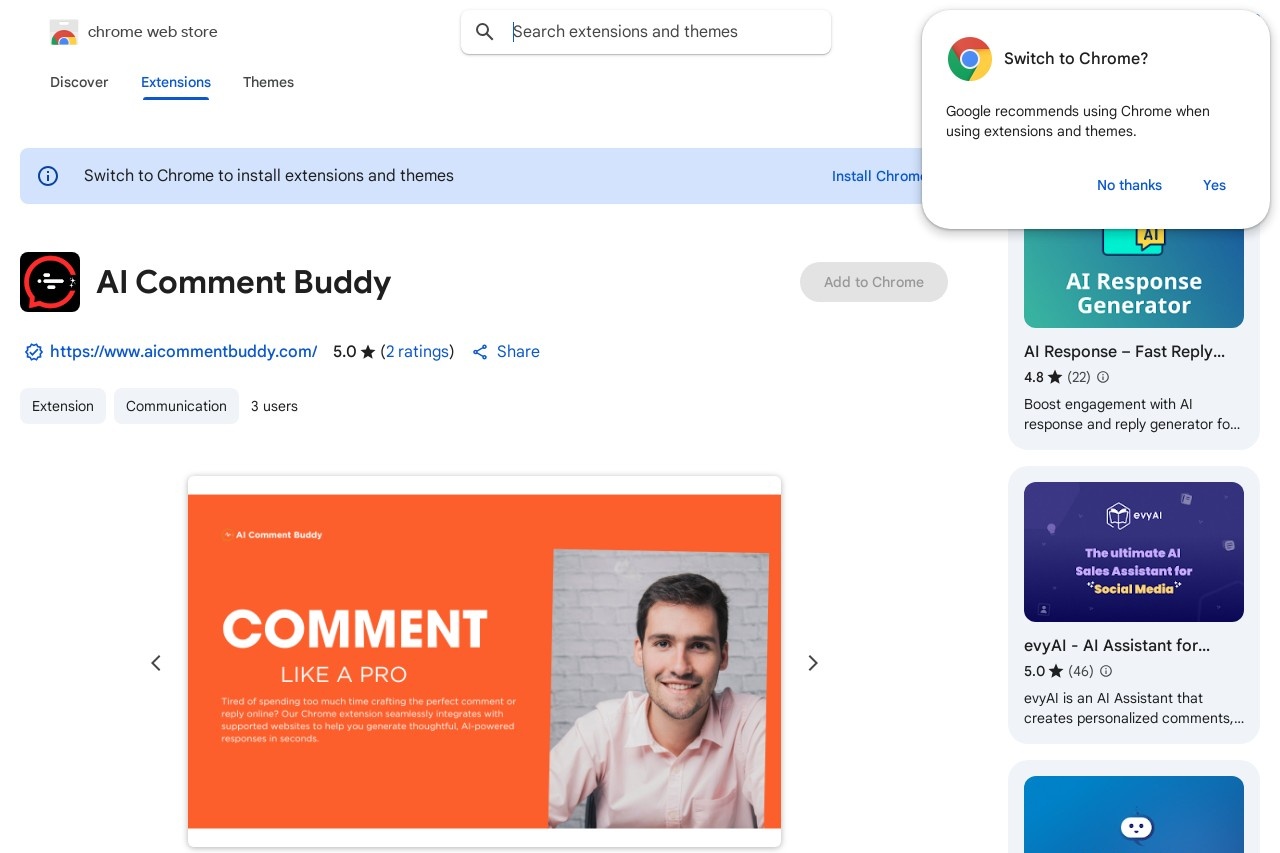Click the 5.0 star rating of AI Comment Buddy

[x=354, y=352]
